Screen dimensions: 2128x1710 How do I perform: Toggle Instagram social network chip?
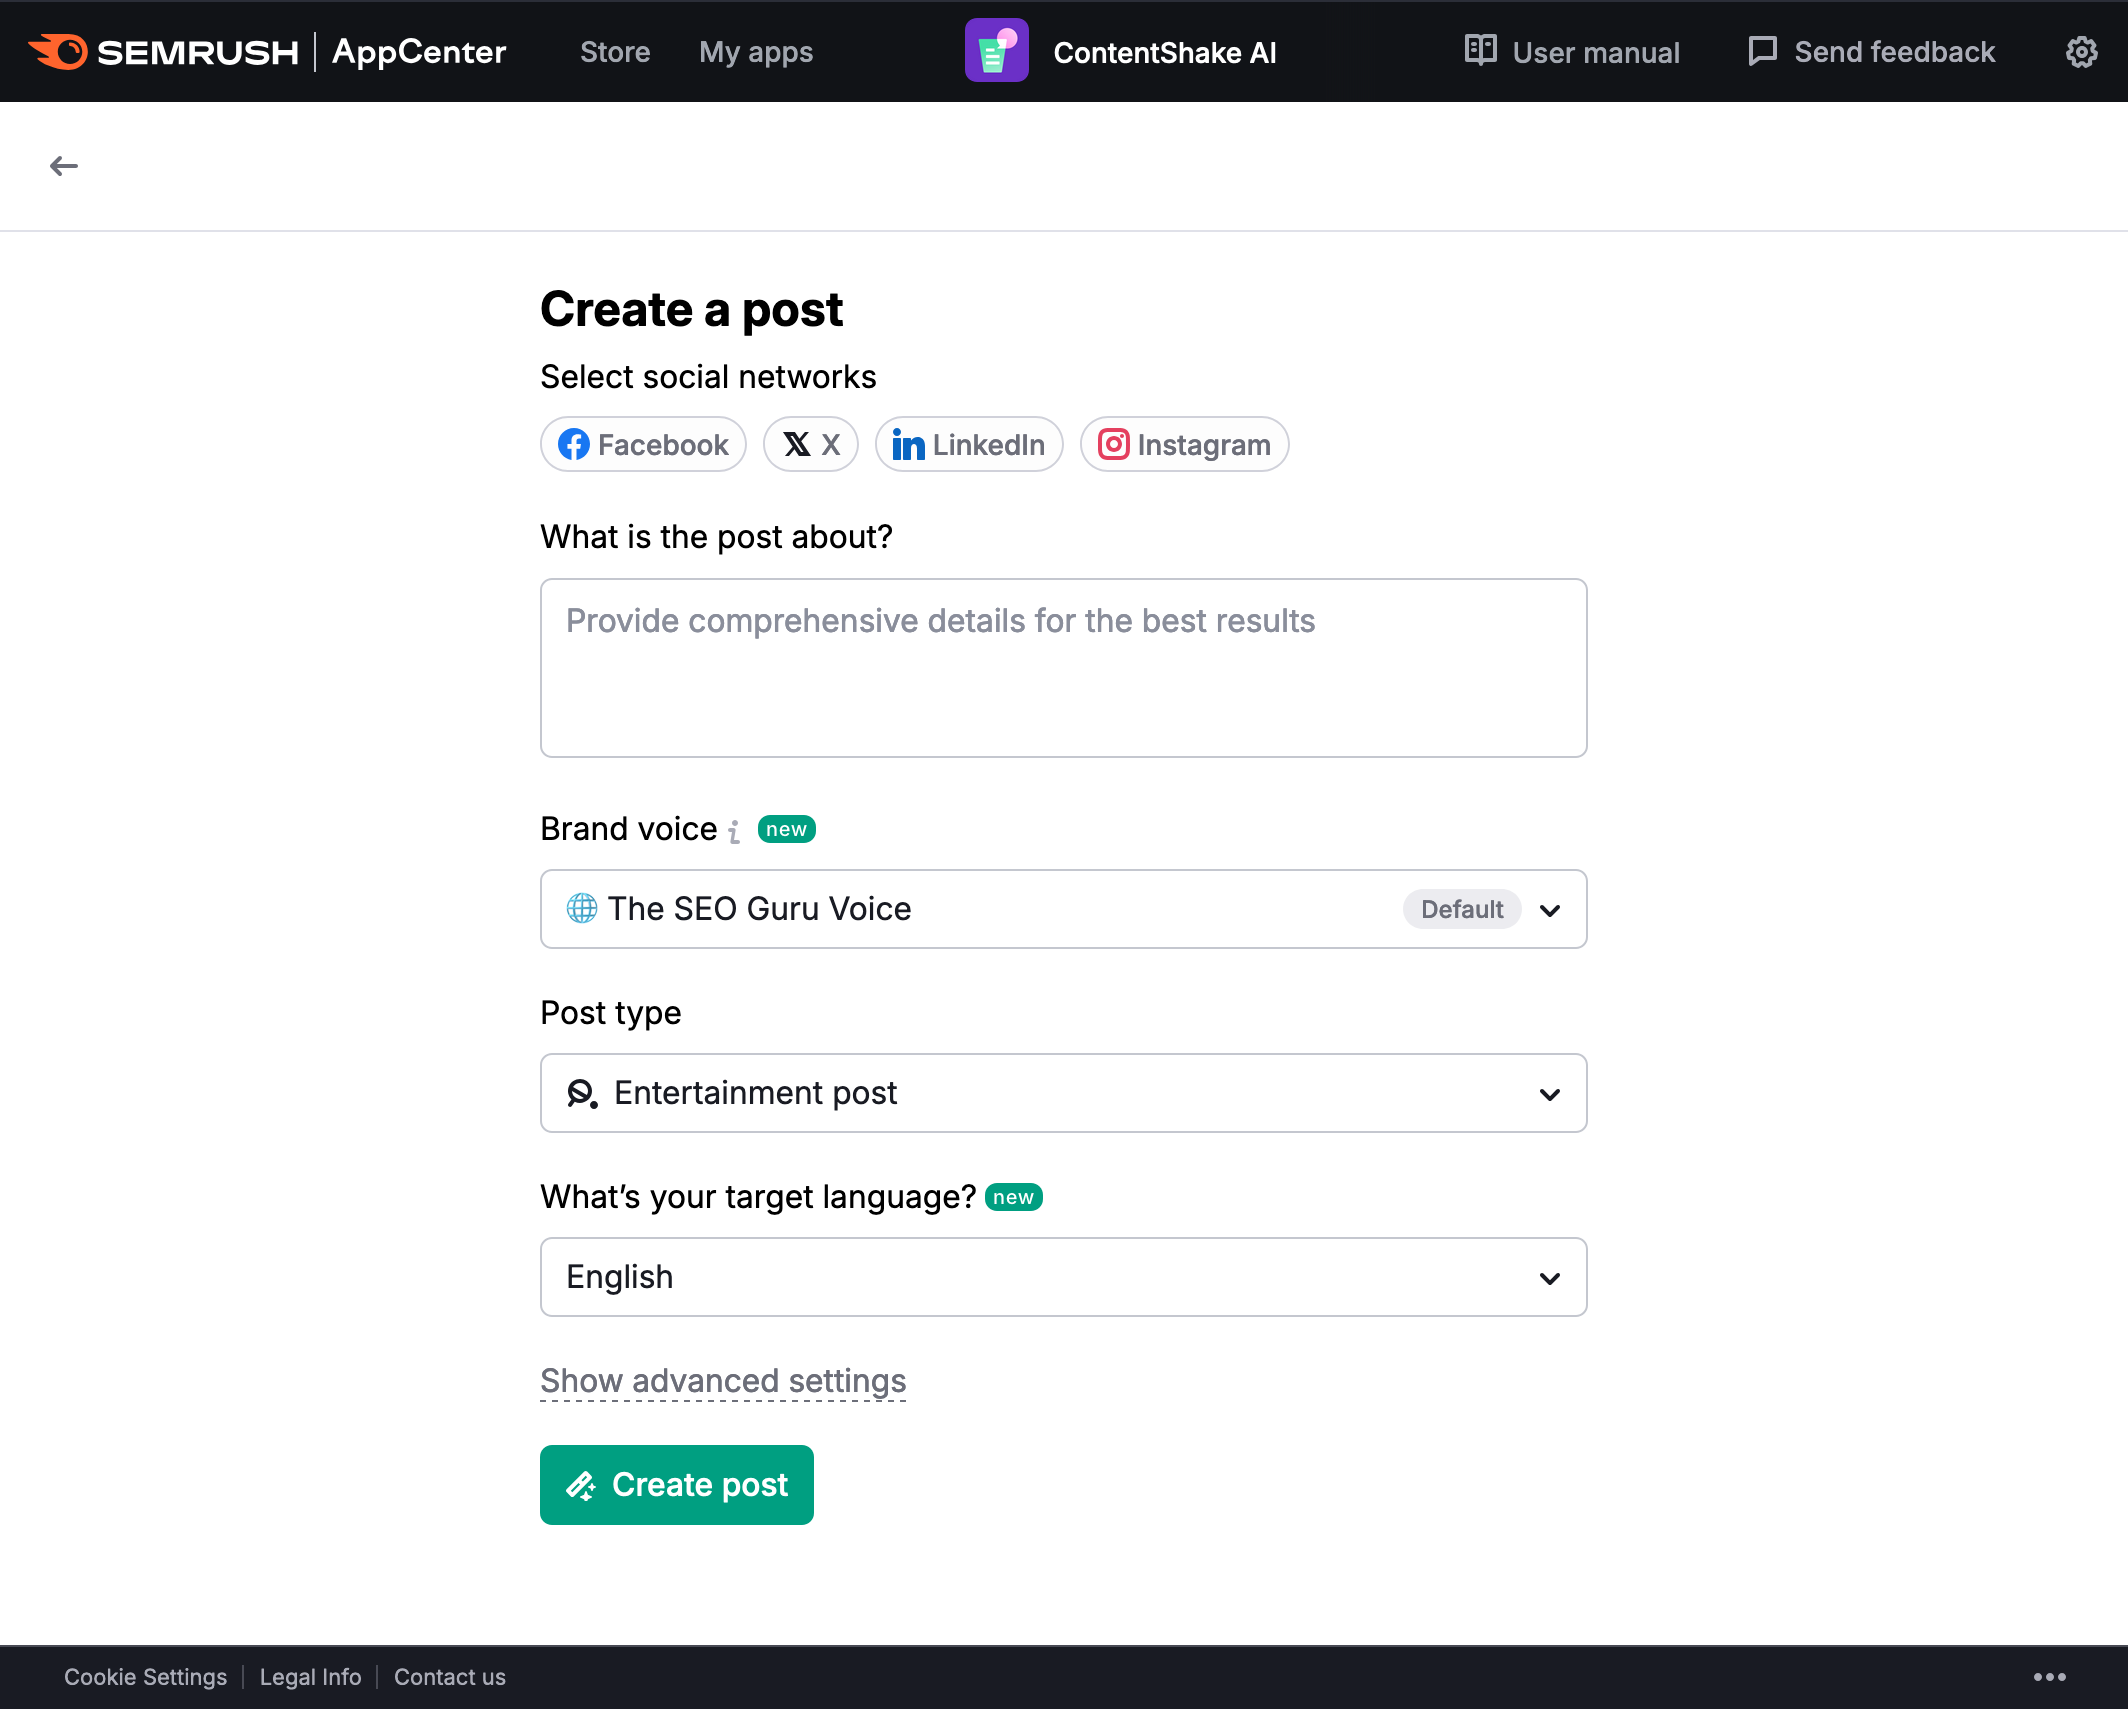1184,445
